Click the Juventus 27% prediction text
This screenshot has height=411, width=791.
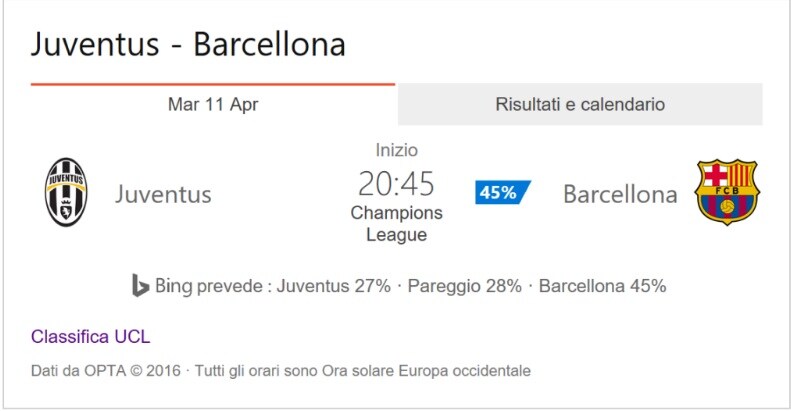[333, 286]
